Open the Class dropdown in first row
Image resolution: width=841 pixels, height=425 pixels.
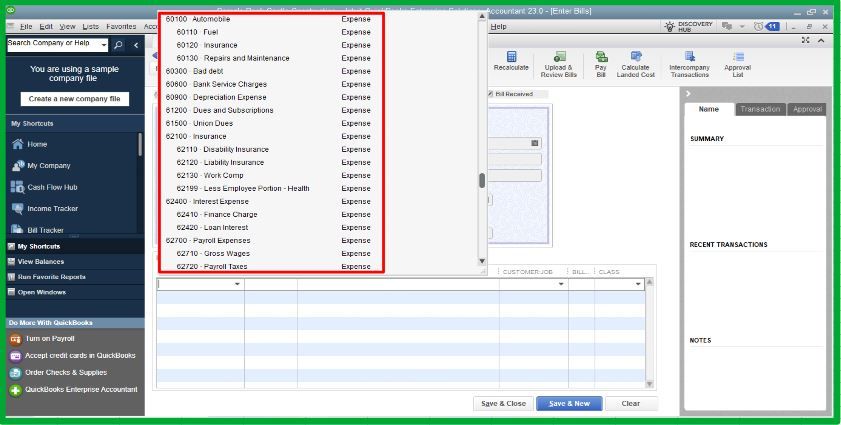tap(638, 284)
